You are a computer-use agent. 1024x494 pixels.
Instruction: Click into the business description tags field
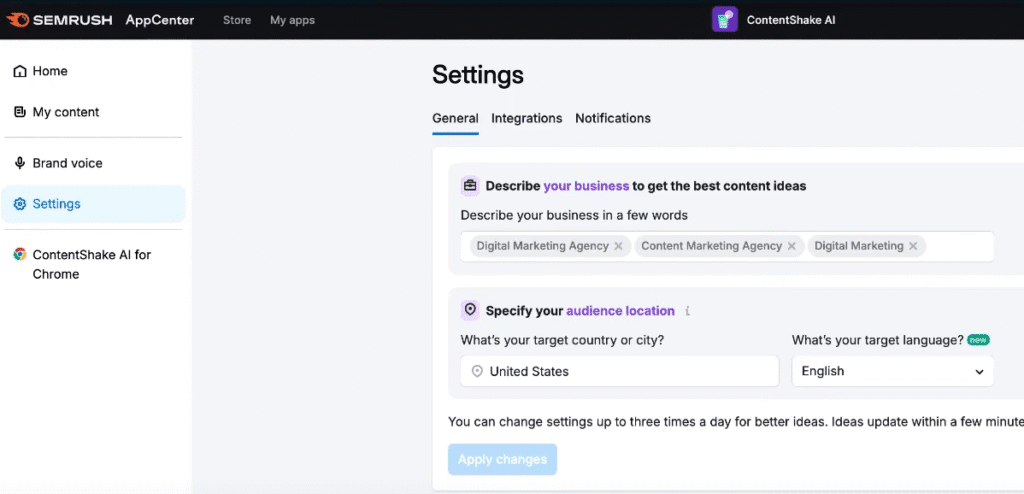click(727, 246)
